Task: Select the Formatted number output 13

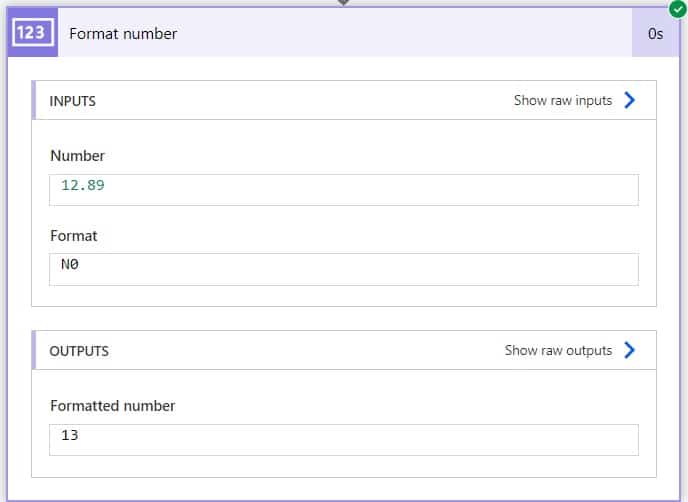Action: pos(344,440)
